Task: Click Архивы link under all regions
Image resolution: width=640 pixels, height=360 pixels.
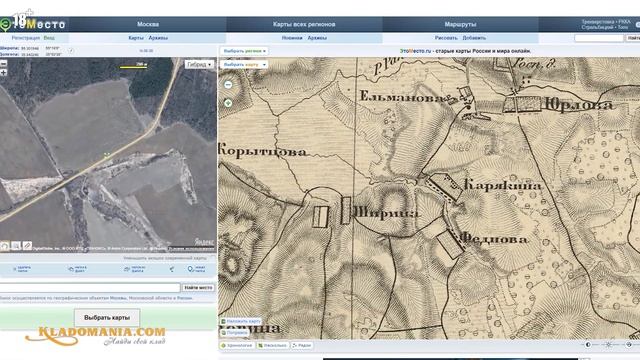Action: [317, 38]
